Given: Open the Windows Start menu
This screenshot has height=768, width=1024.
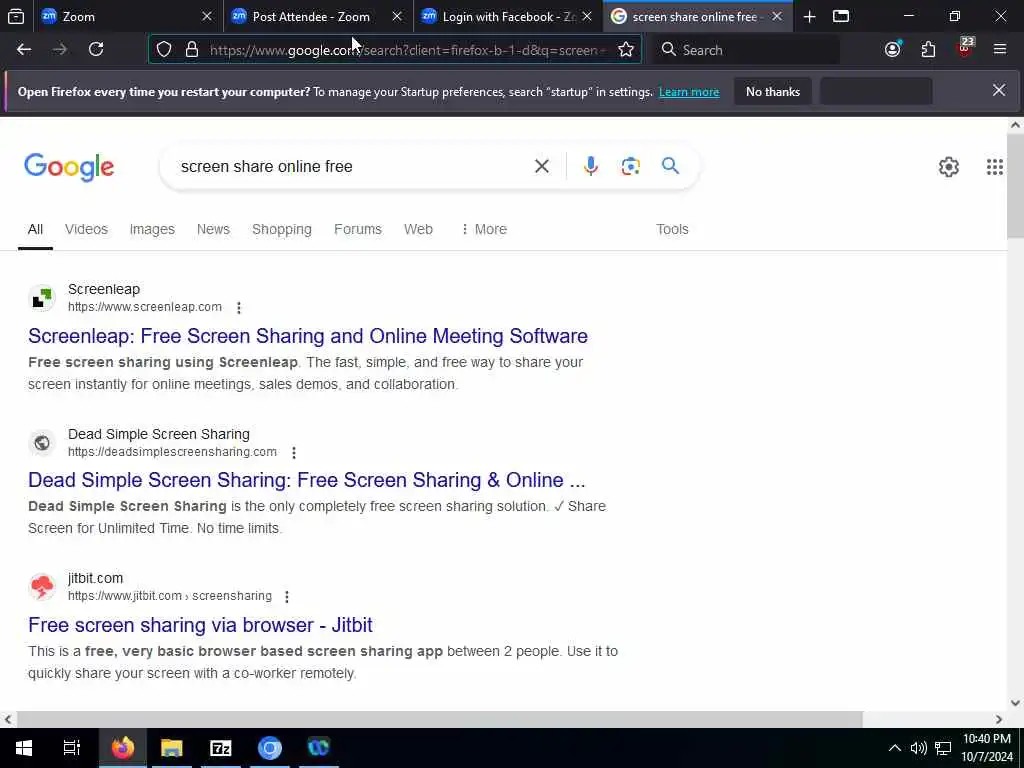Looking at the screenshot, I should (24, 748).
